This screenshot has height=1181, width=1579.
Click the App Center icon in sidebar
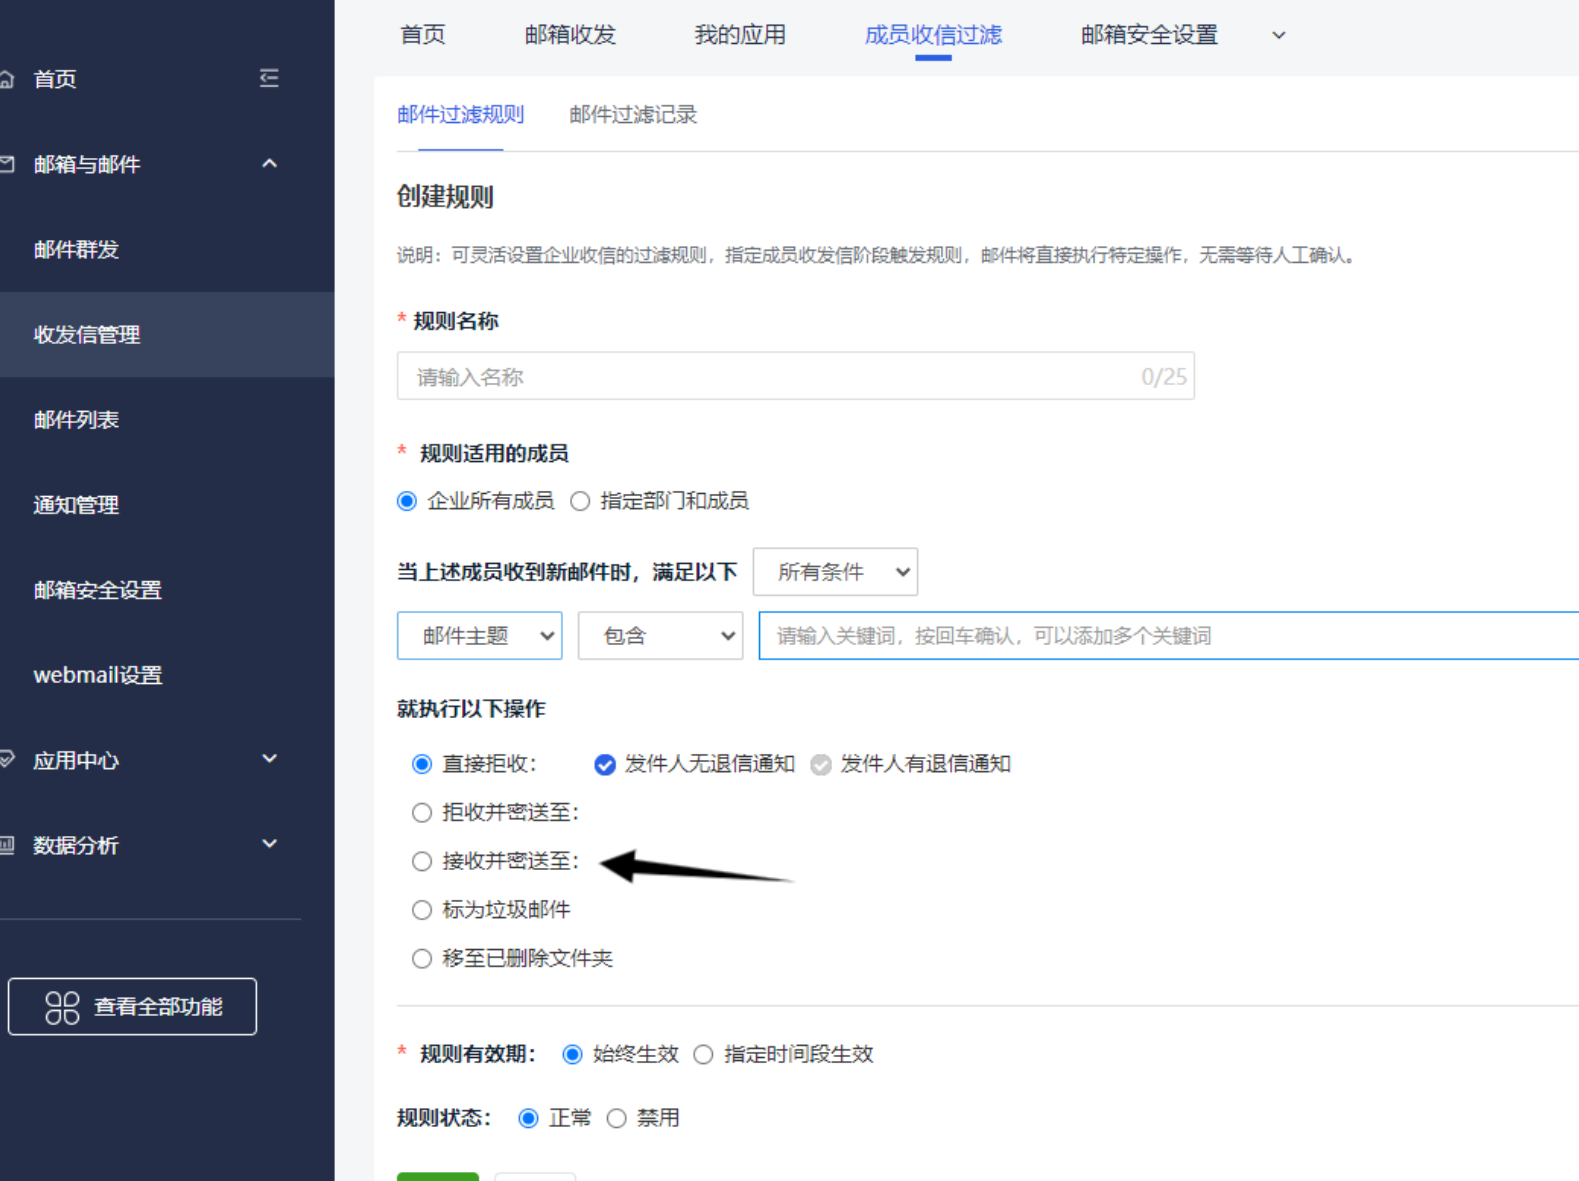(x=7, y=760)
